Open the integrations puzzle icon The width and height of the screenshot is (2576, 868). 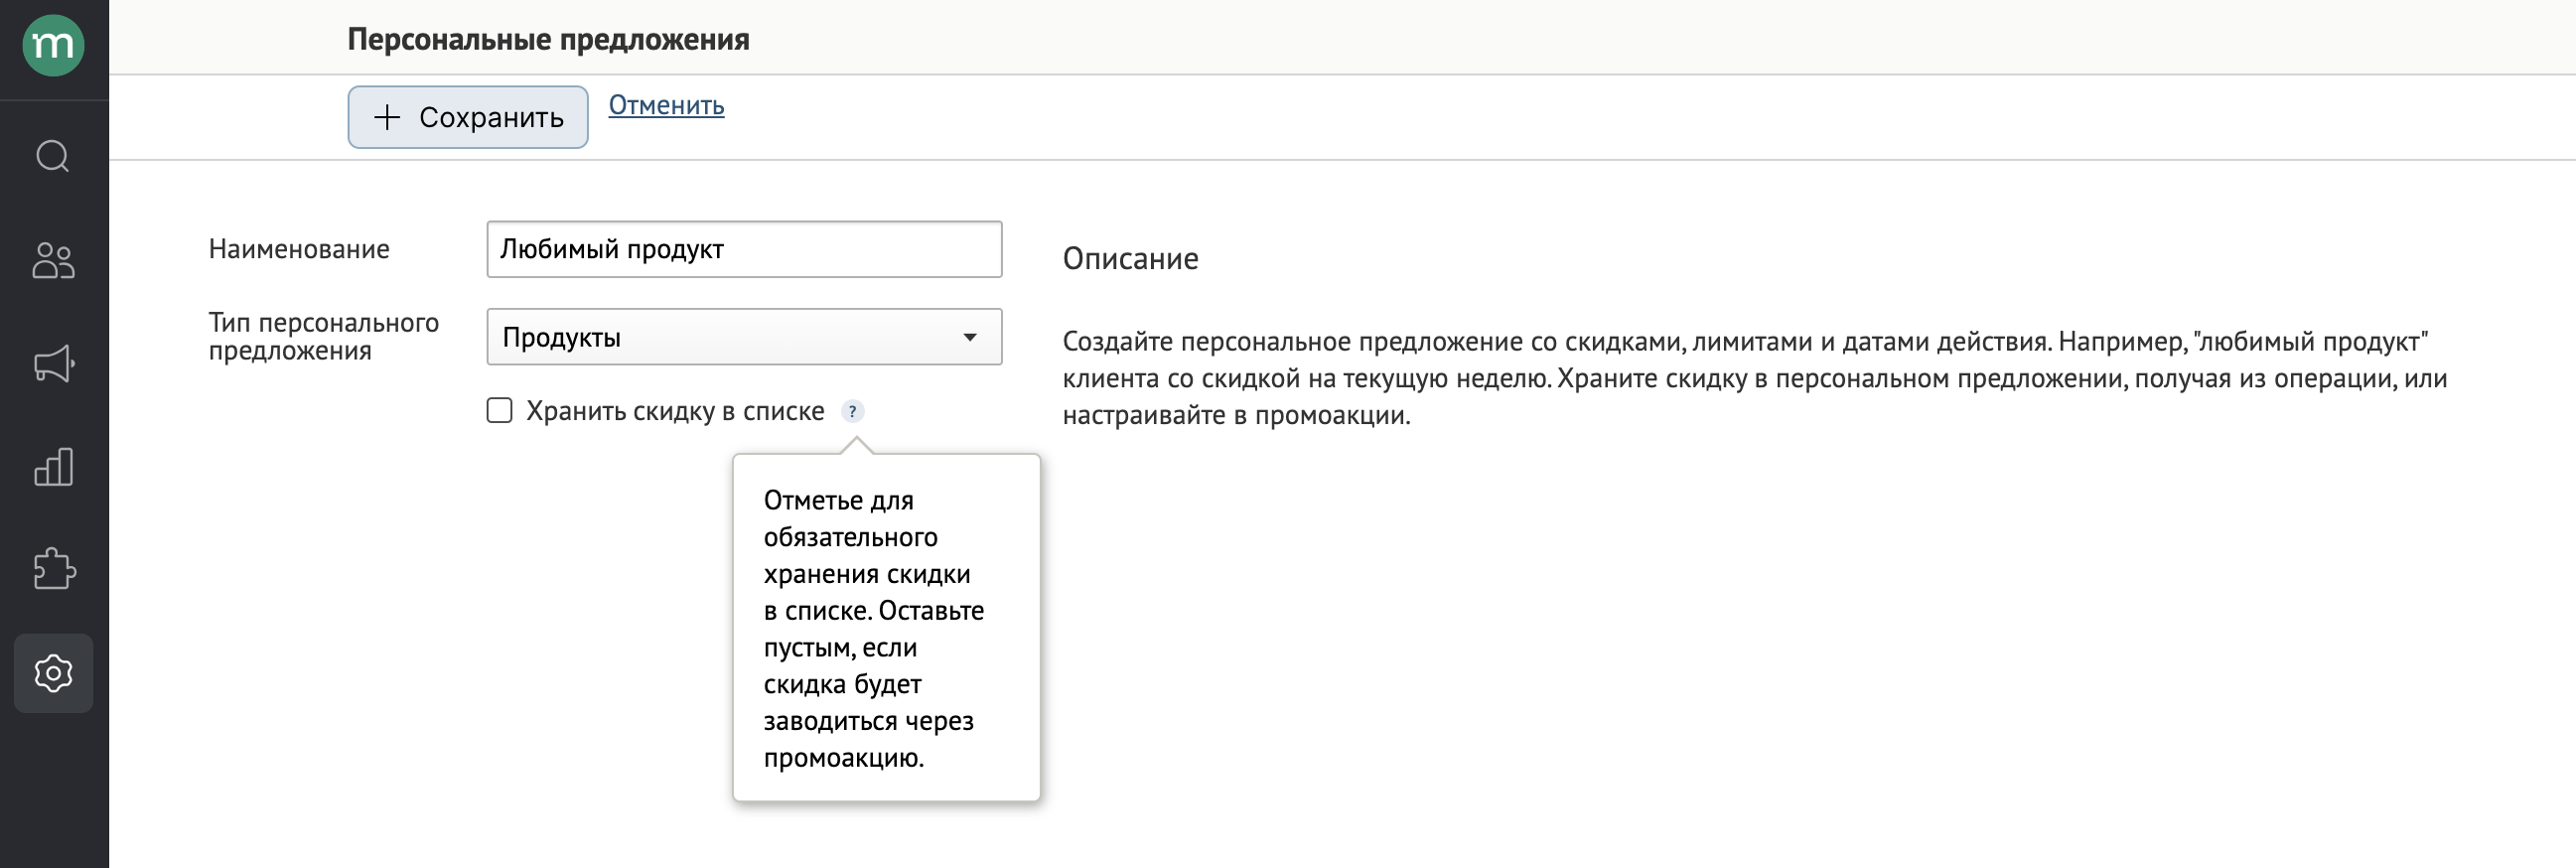coord(53,569)
